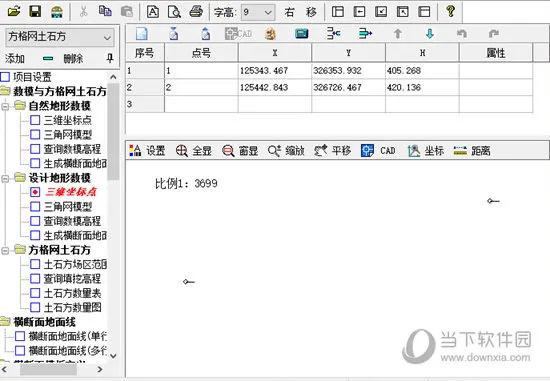Click the gray up arrow icon
The width and height of the screenshot is (550, 381).
click(397, 34)
